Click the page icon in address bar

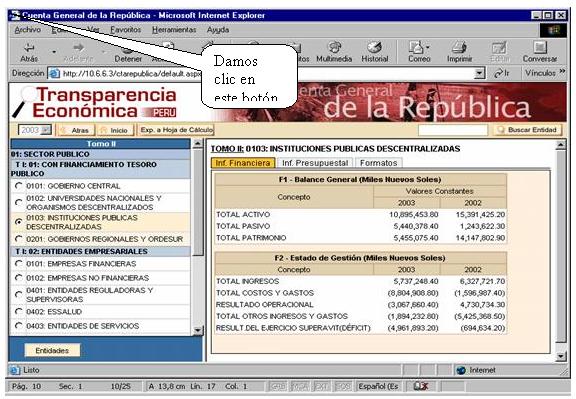click(x=54, y=73)
